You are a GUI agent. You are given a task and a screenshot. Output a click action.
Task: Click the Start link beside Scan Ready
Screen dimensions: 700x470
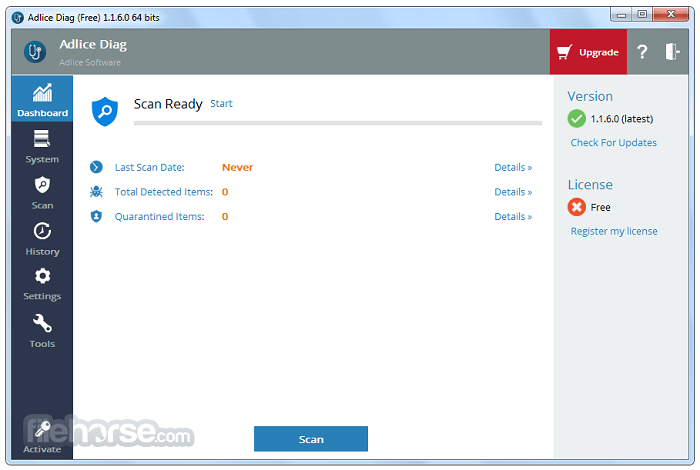[x=221, y=104]
